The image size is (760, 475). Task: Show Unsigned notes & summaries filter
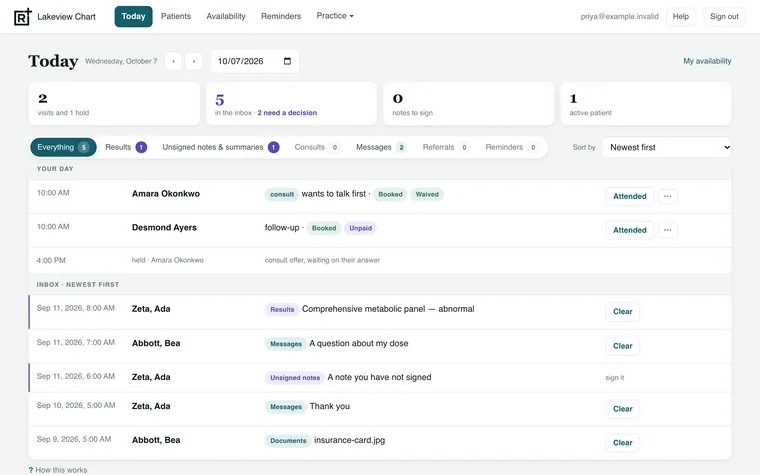click(221, 147)
